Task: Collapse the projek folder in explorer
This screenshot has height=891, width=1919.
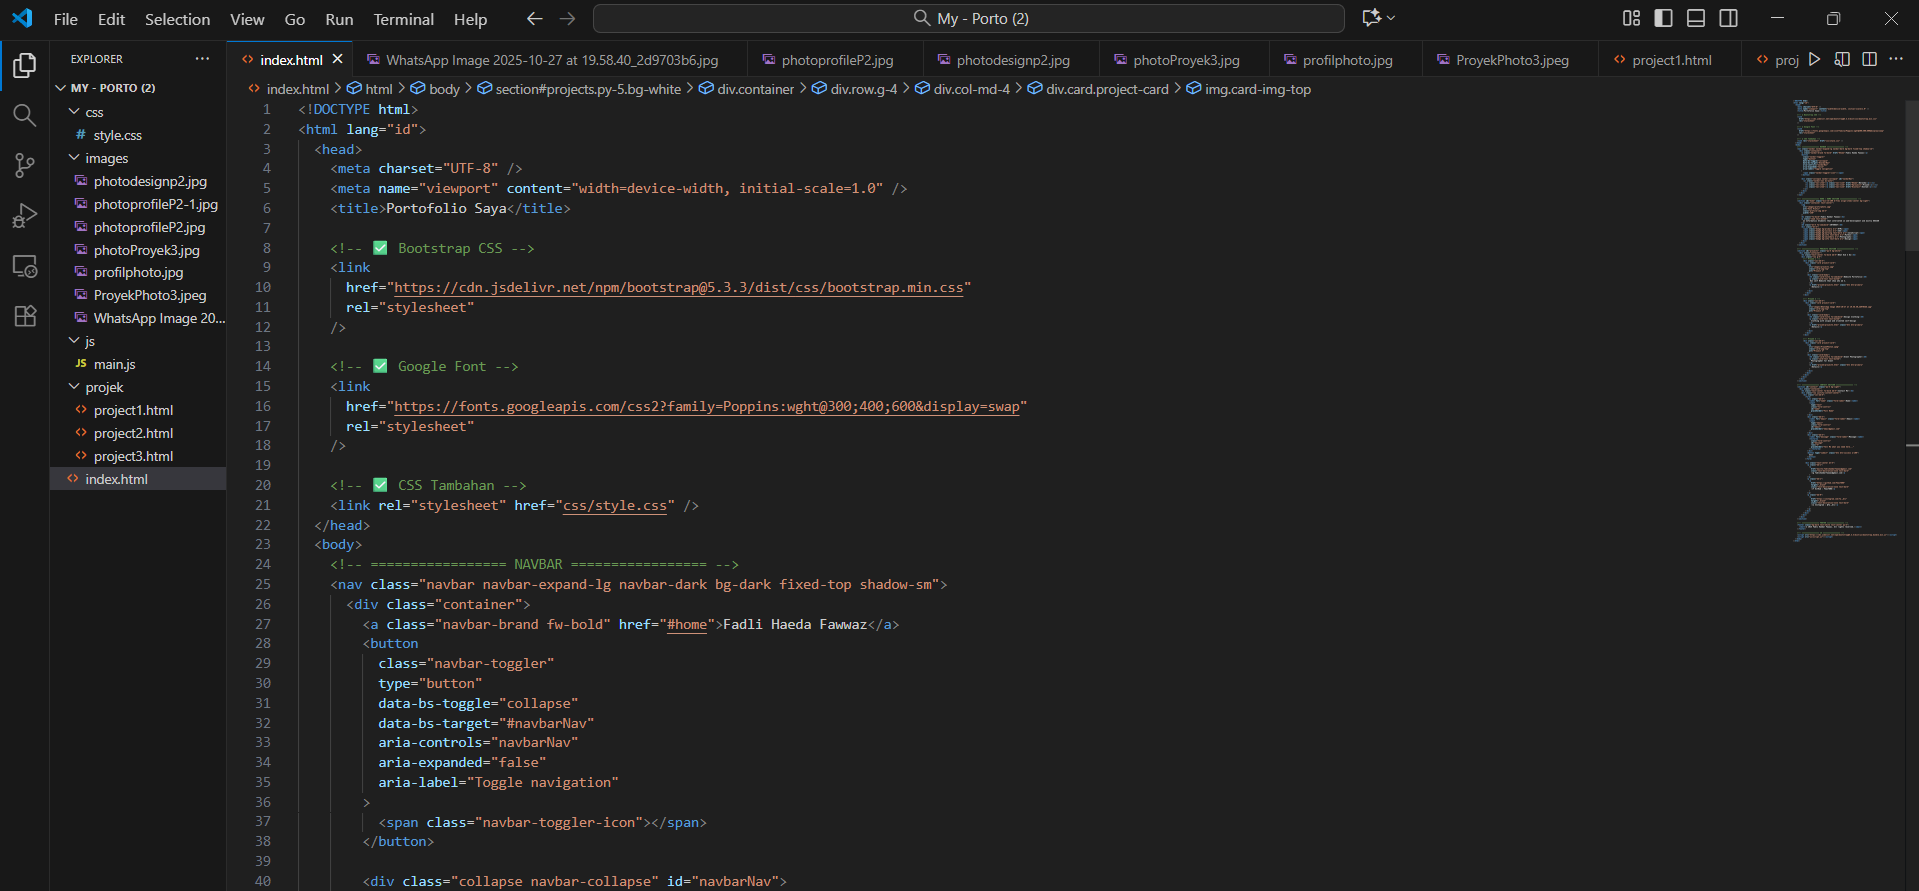Action: point(104,387)
